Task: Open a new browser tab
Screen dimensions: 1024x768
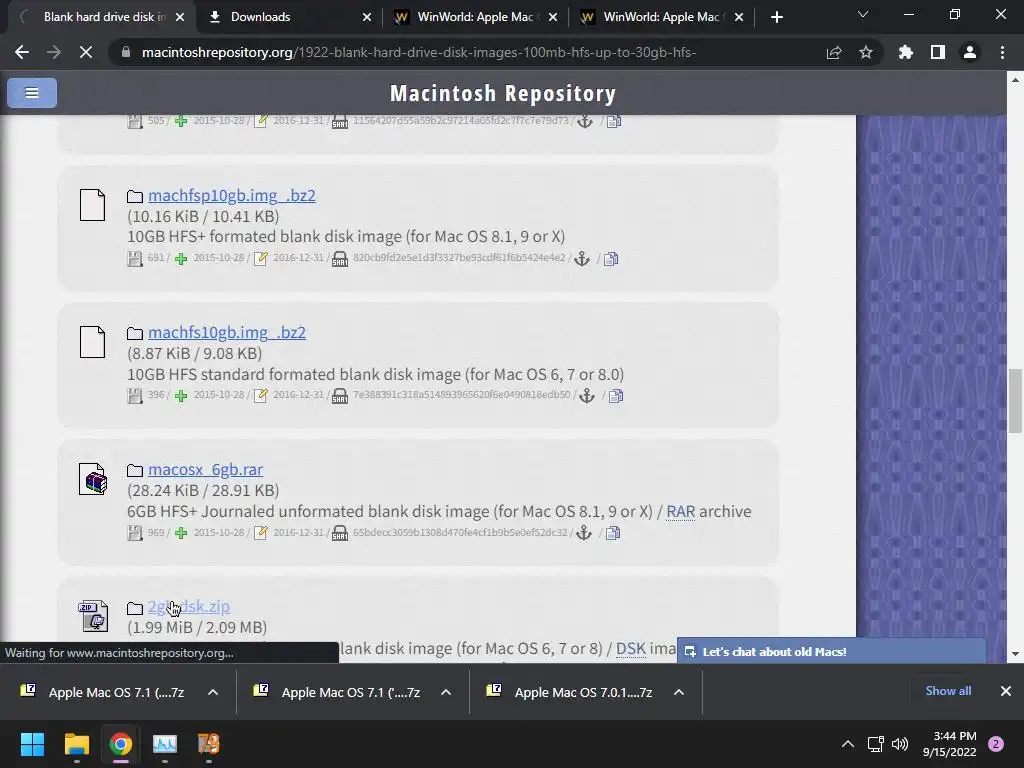Action: [x=776, y=17]
